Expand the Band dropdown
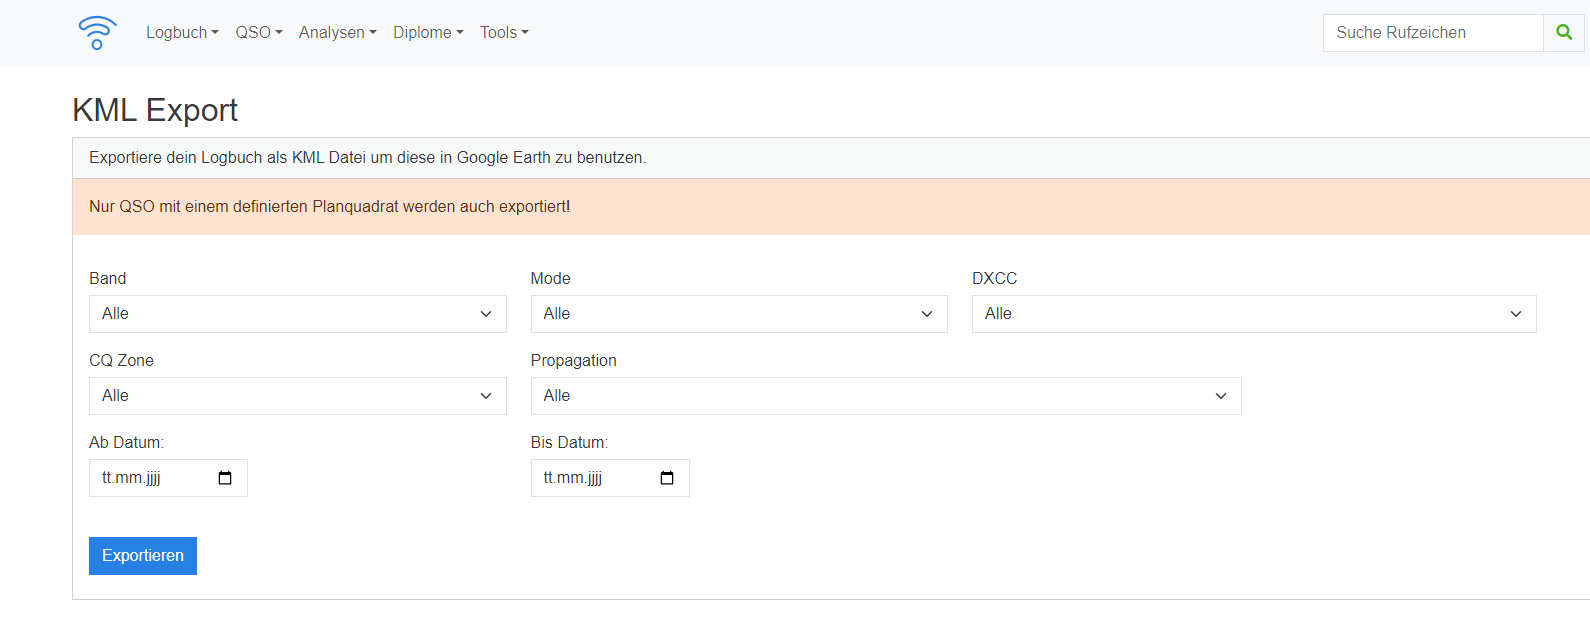The width and height of the screenshot is (1590, 627). point(297,314)
